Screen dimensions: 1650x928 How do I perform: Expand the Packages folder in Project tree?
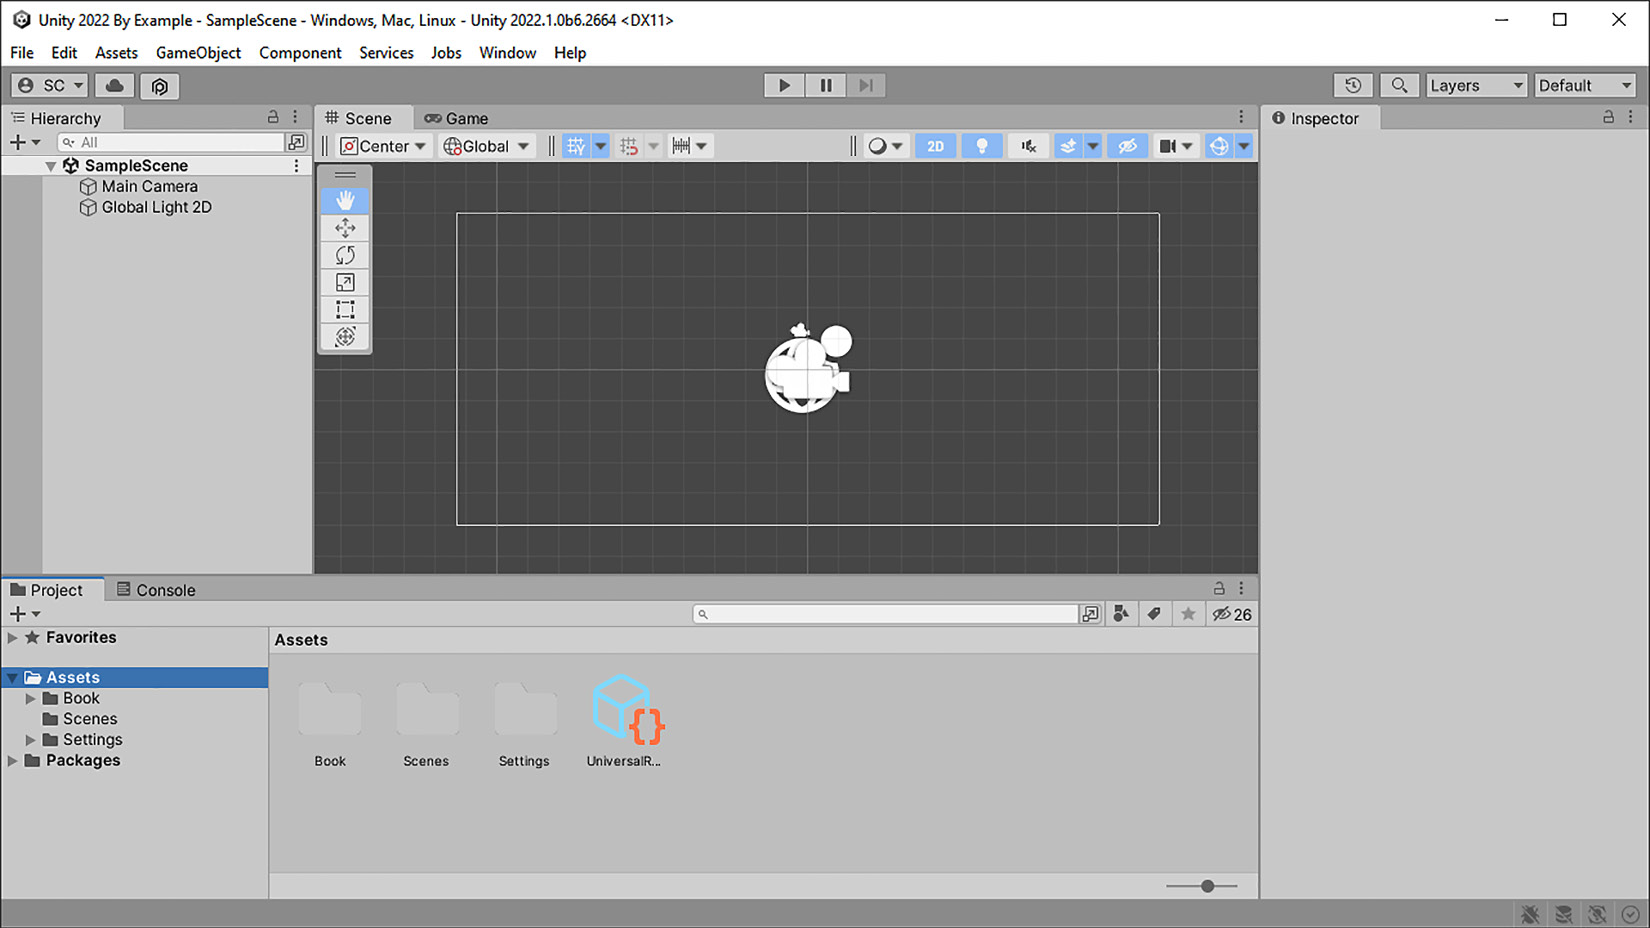coord(12,761)
